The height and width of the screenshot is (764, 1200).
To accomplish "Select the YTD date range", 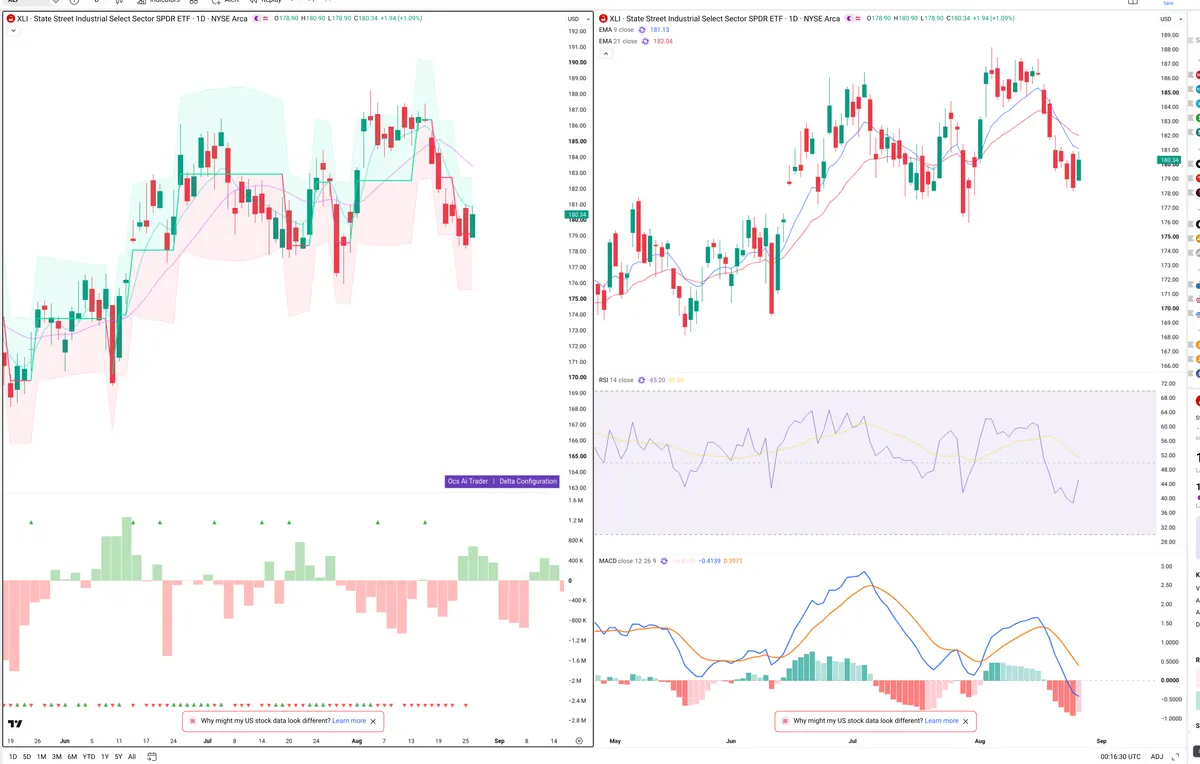I will tap(89, 757).
